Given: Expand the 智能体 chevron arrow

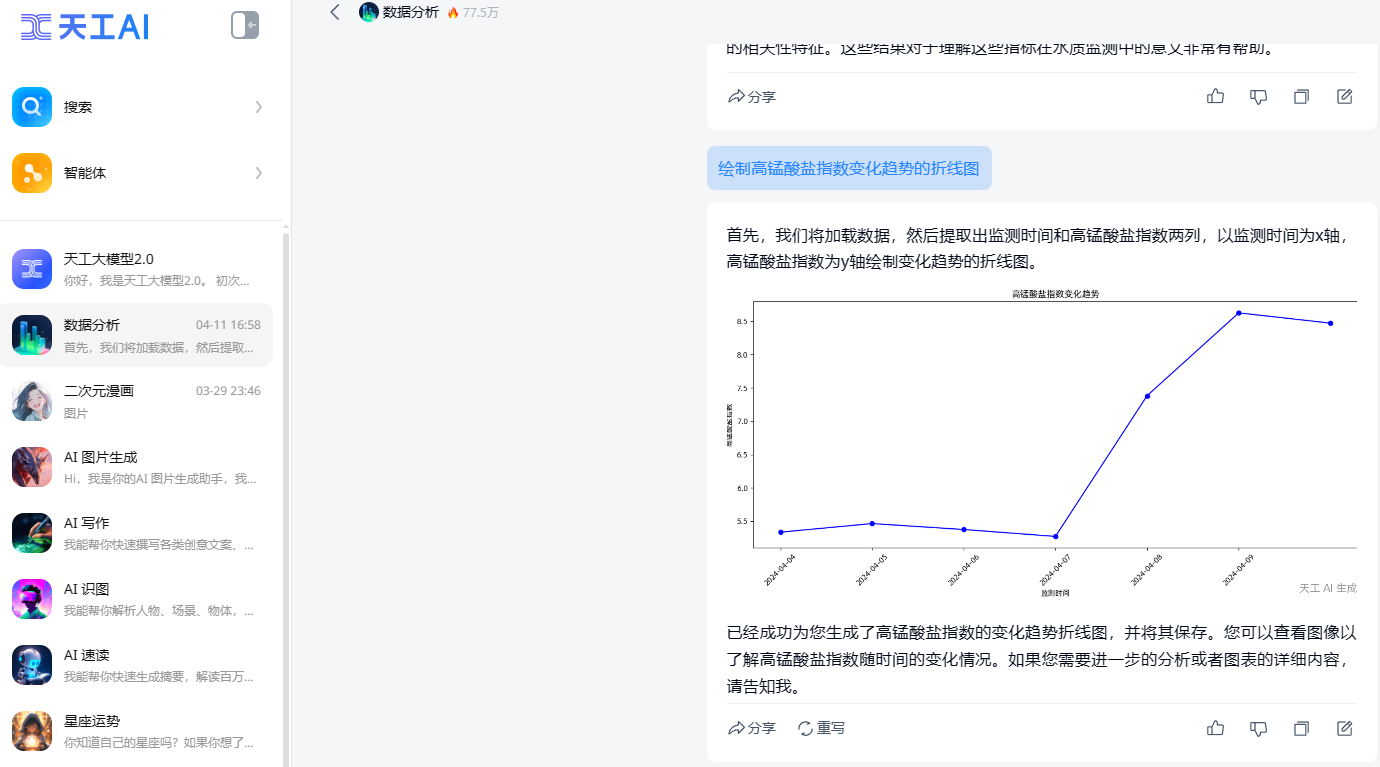Looking at the screenshot, I should [259, 173].
